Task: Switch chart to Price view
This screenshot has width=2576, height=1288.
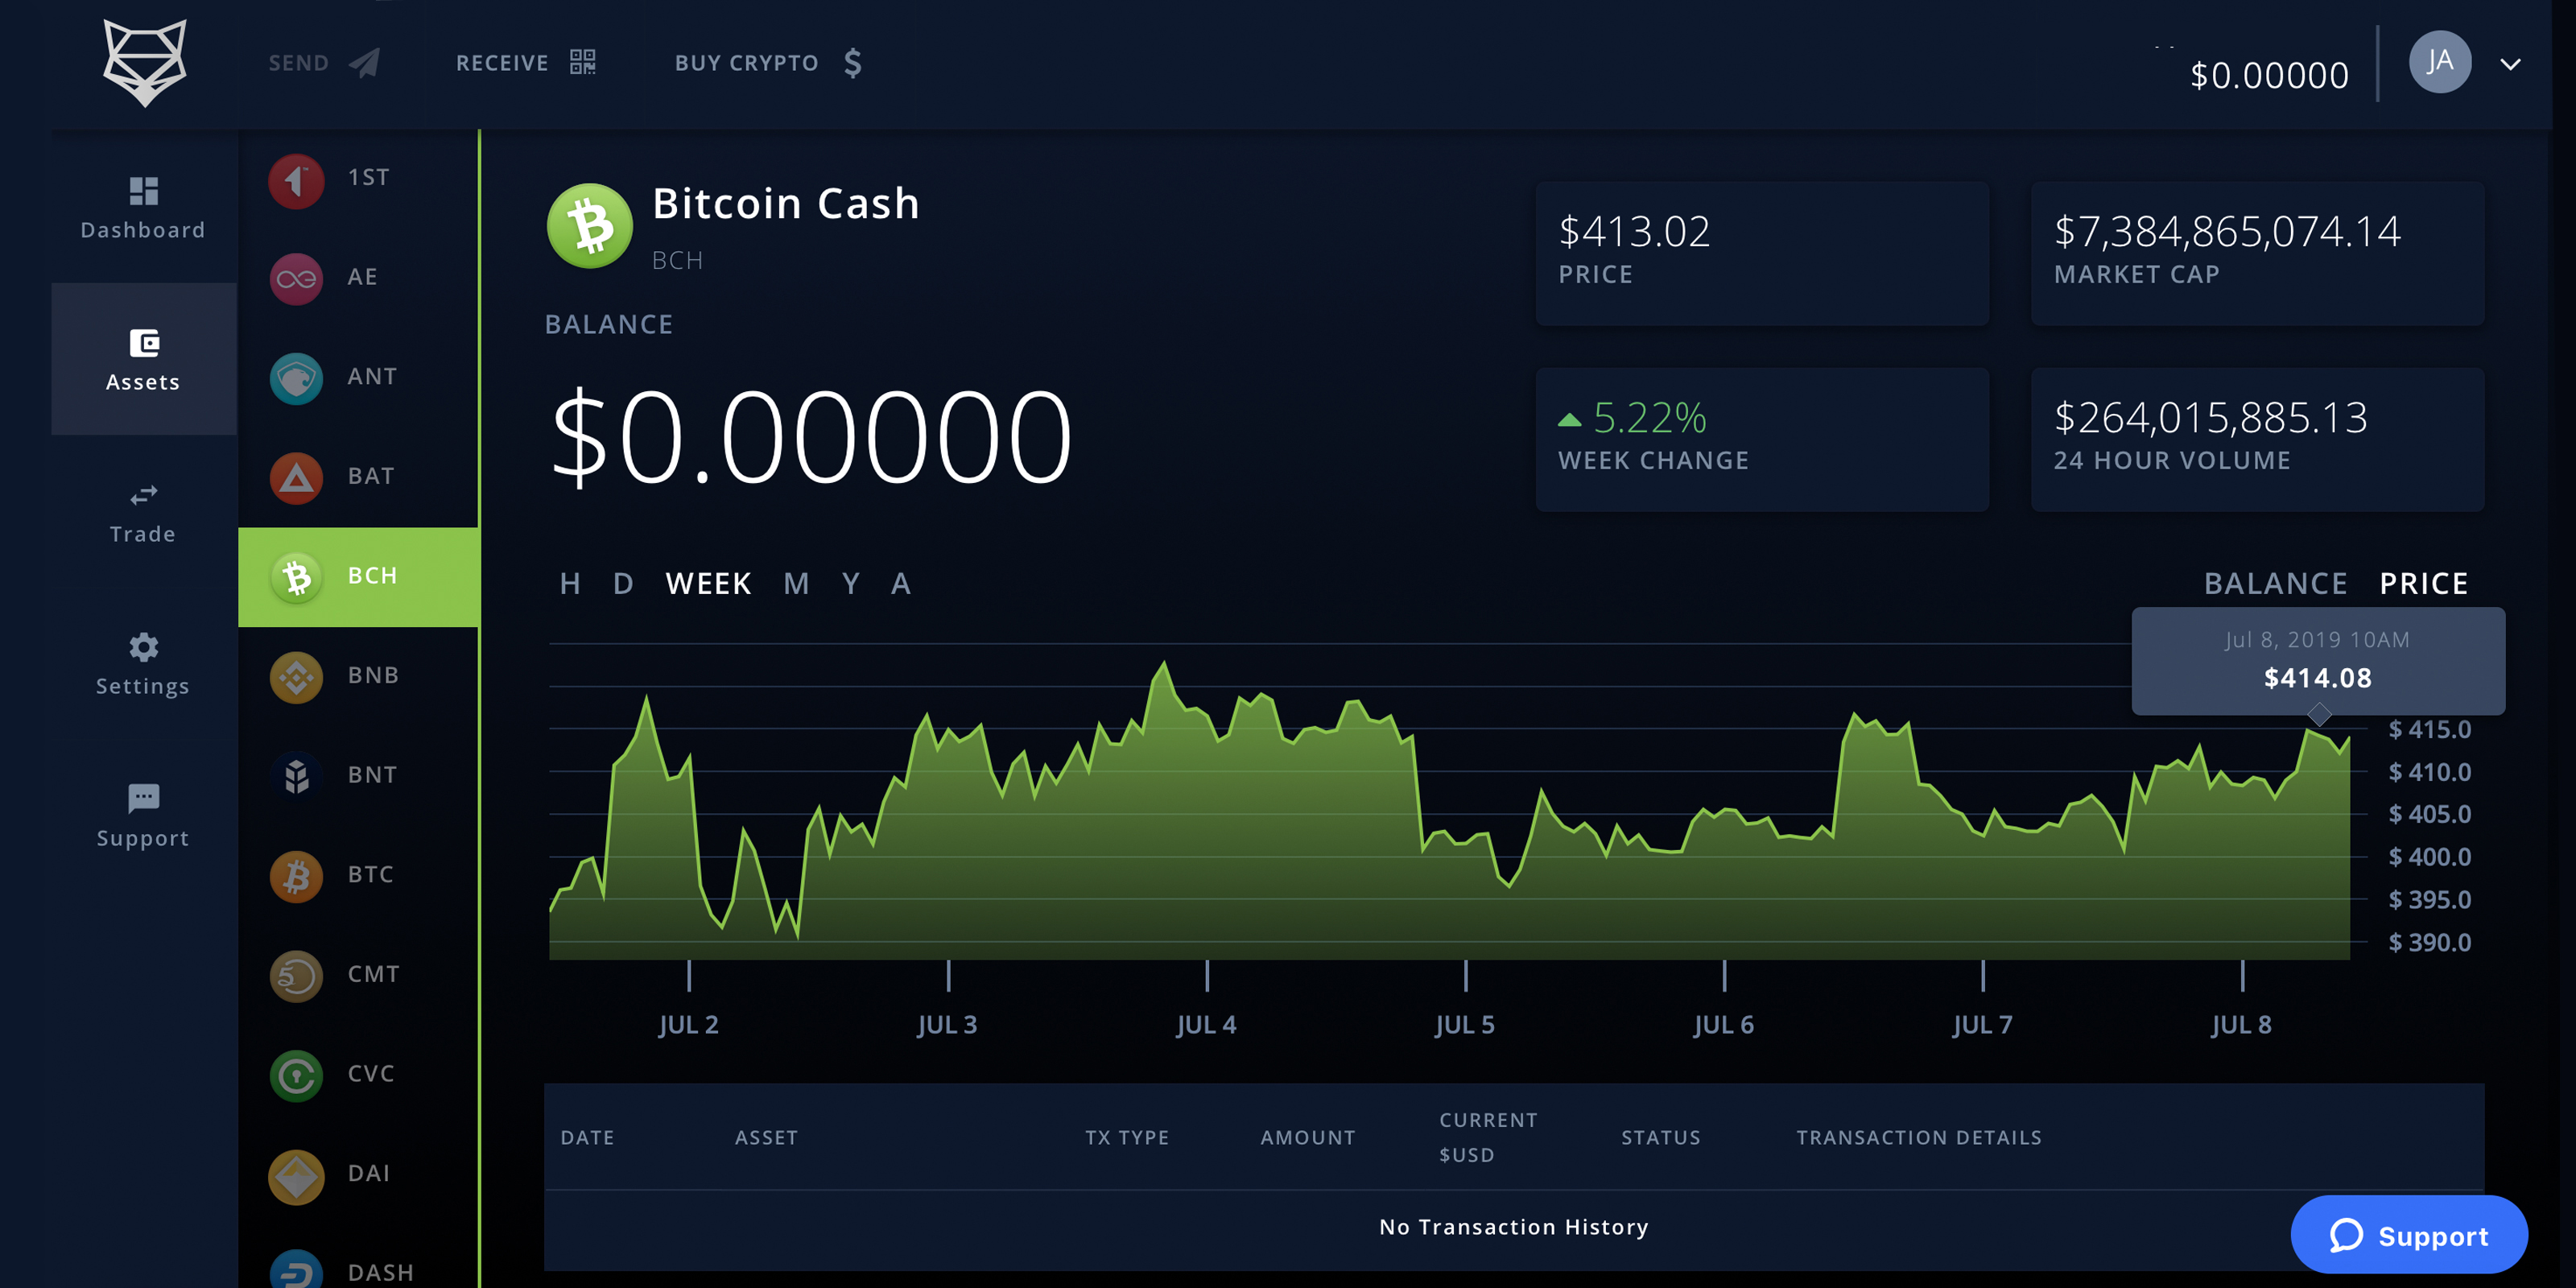Action: (2423, 583)
